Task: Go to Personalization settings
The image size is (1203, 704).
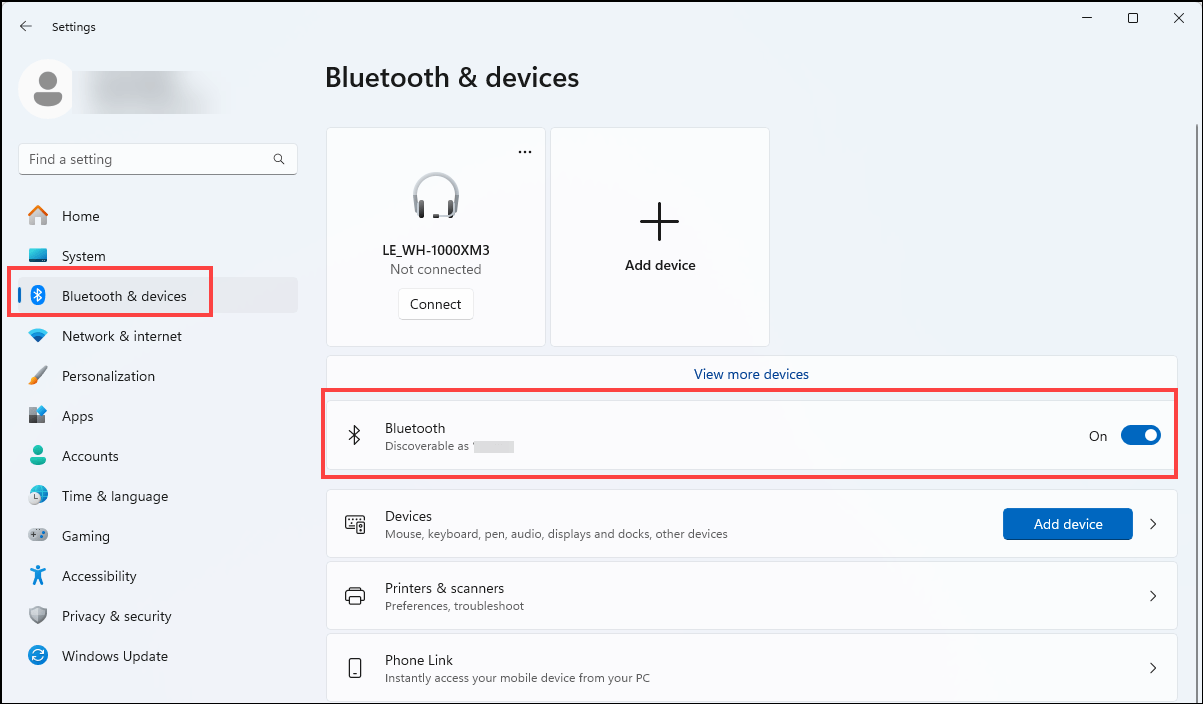Action: click(x=108, y=376)
